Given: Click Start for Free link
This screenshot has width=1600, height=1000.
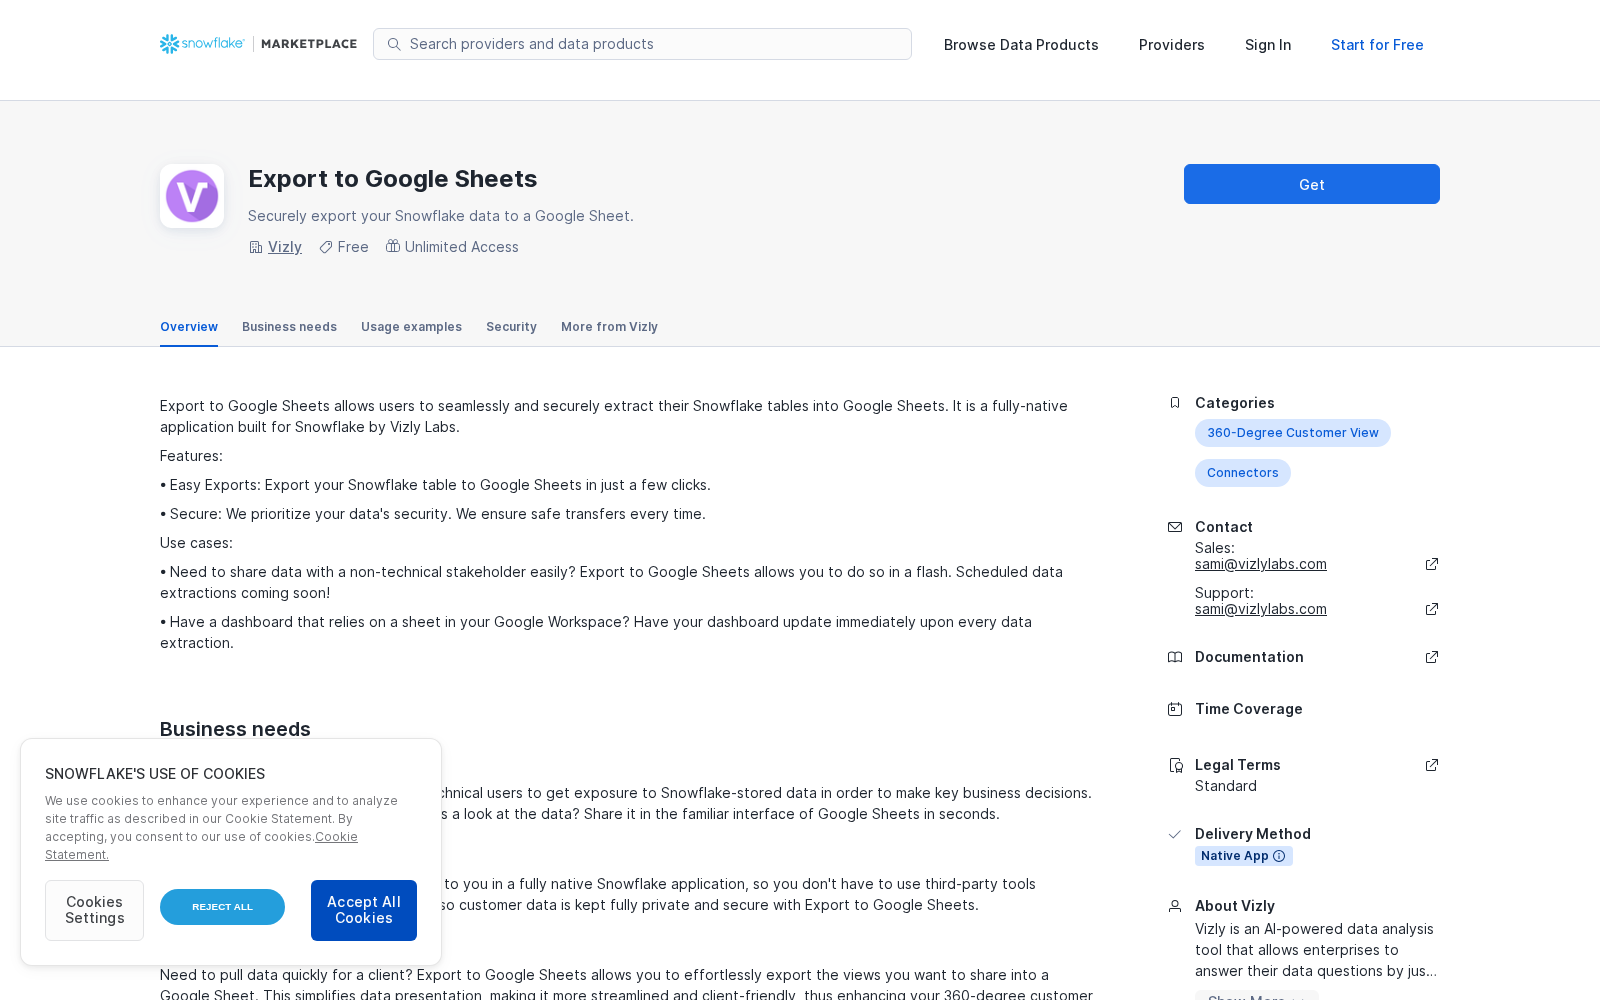Looking at the screenshot, I should [x=1377, y=45].
